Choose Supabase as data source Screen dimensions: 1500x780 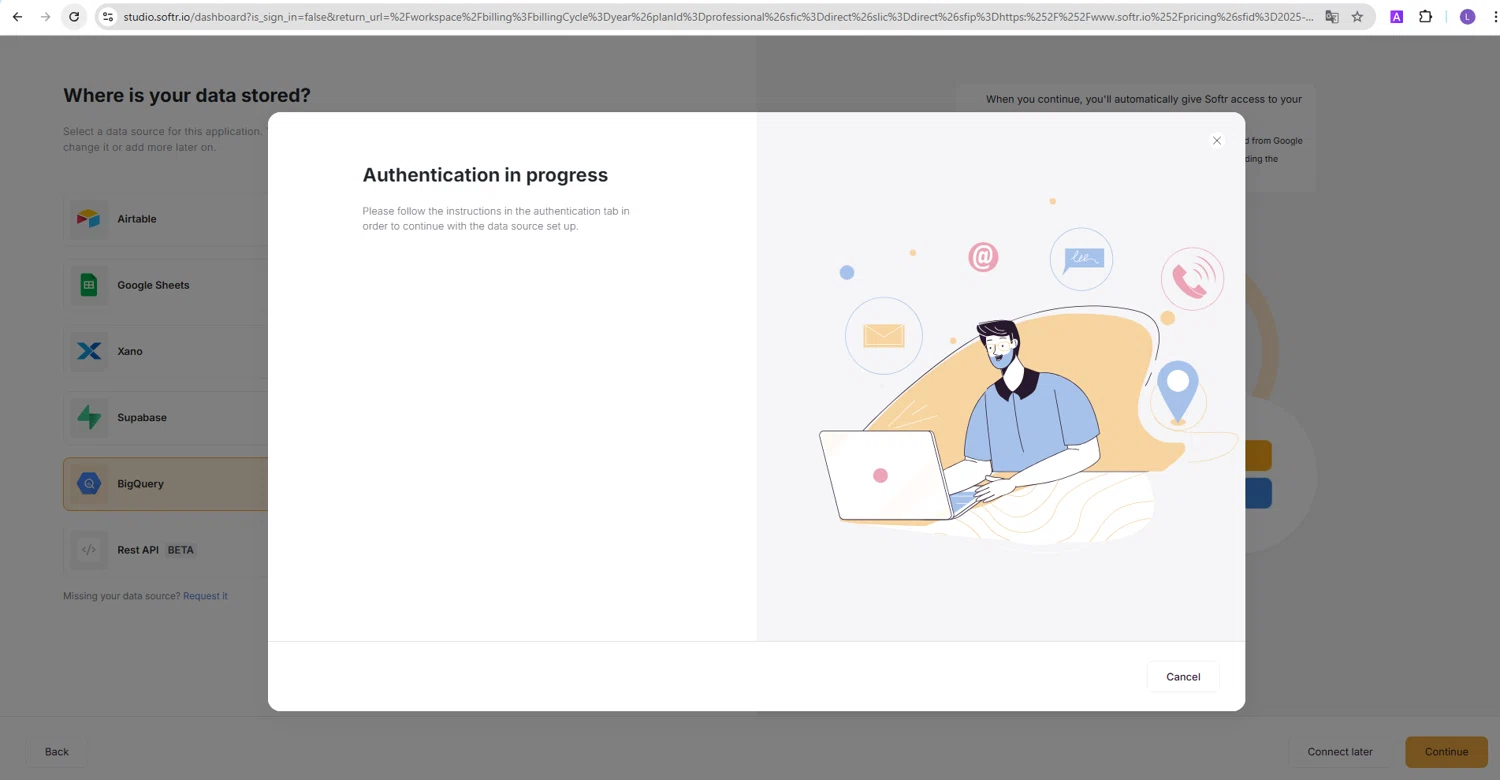pos(166,417)
